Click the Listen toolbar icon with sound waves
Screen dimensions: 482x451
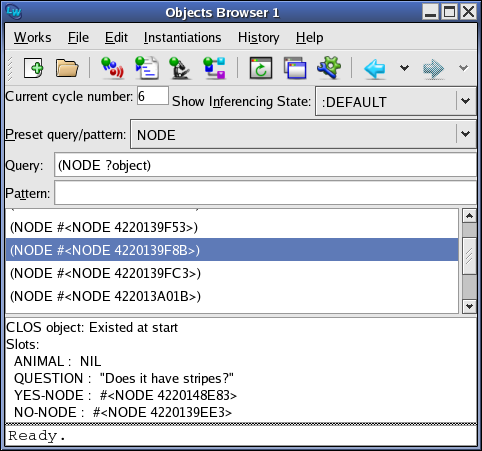click(112, 68)
